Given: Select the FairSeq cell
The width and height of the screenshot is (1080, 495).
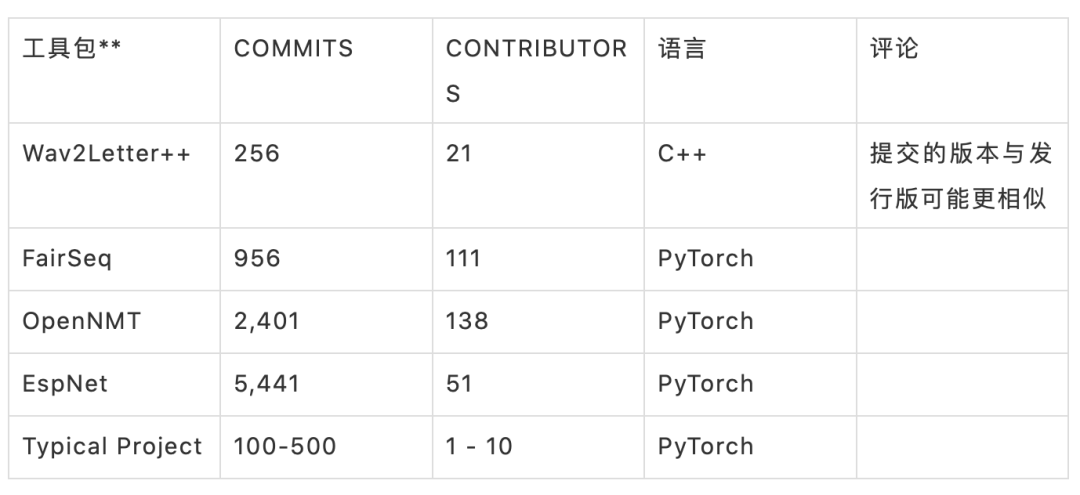Looking at the screenshot, I should coord(67,259).
